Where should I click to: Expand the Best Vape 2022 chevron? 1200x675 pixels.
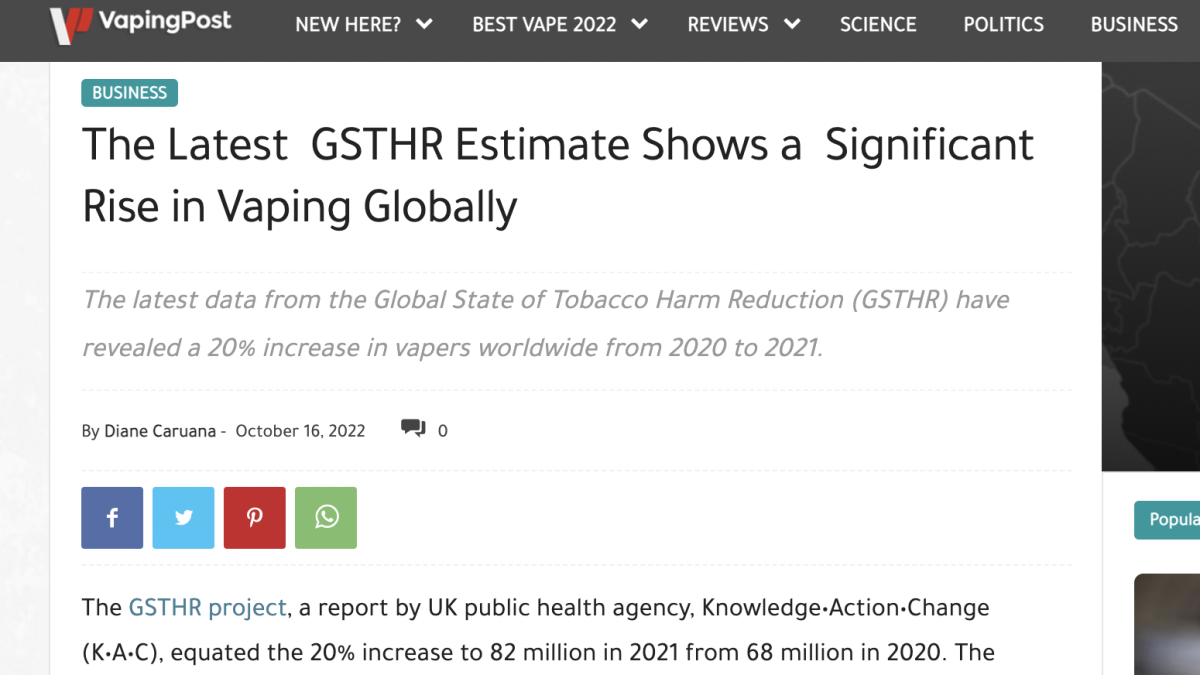pos(640,24)
